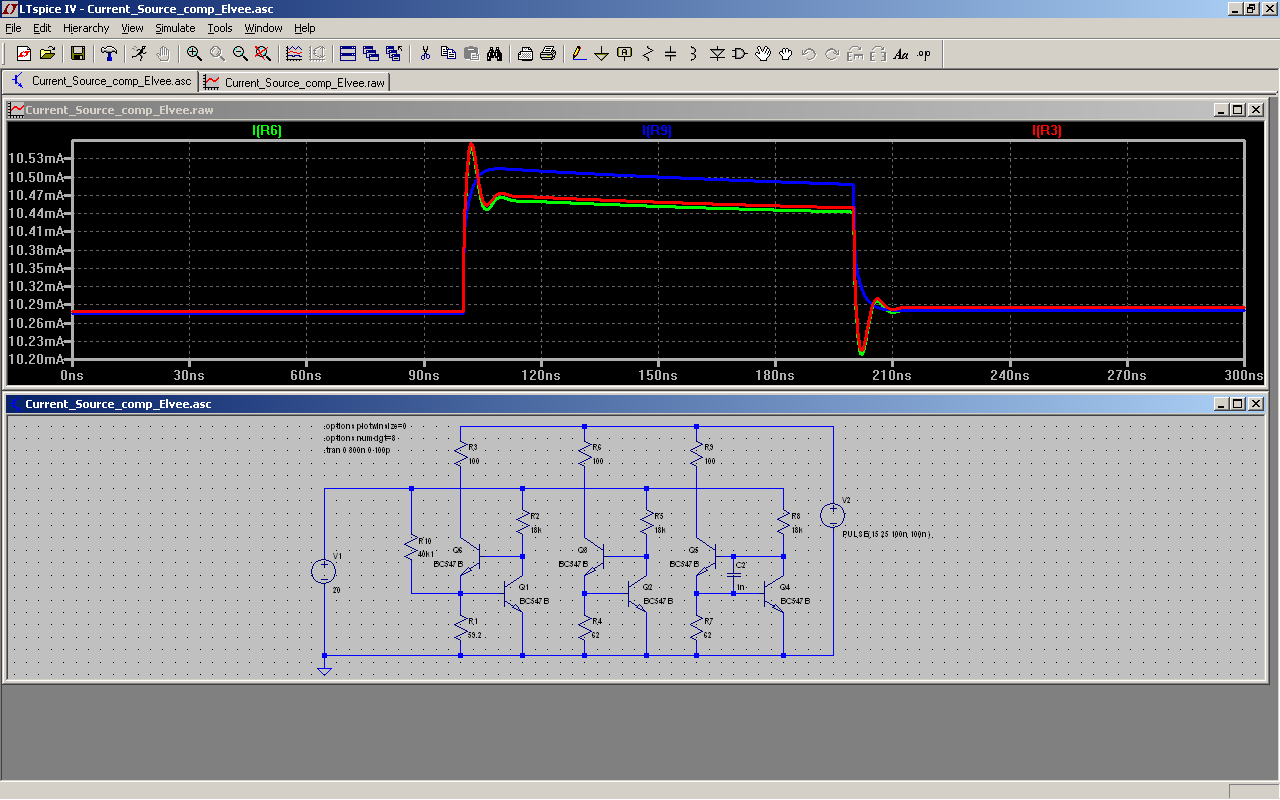The height and width of the screenshot is (800, 1280).
Task: Click resistor R1 labeled 59.2
Action: (460, 628)
